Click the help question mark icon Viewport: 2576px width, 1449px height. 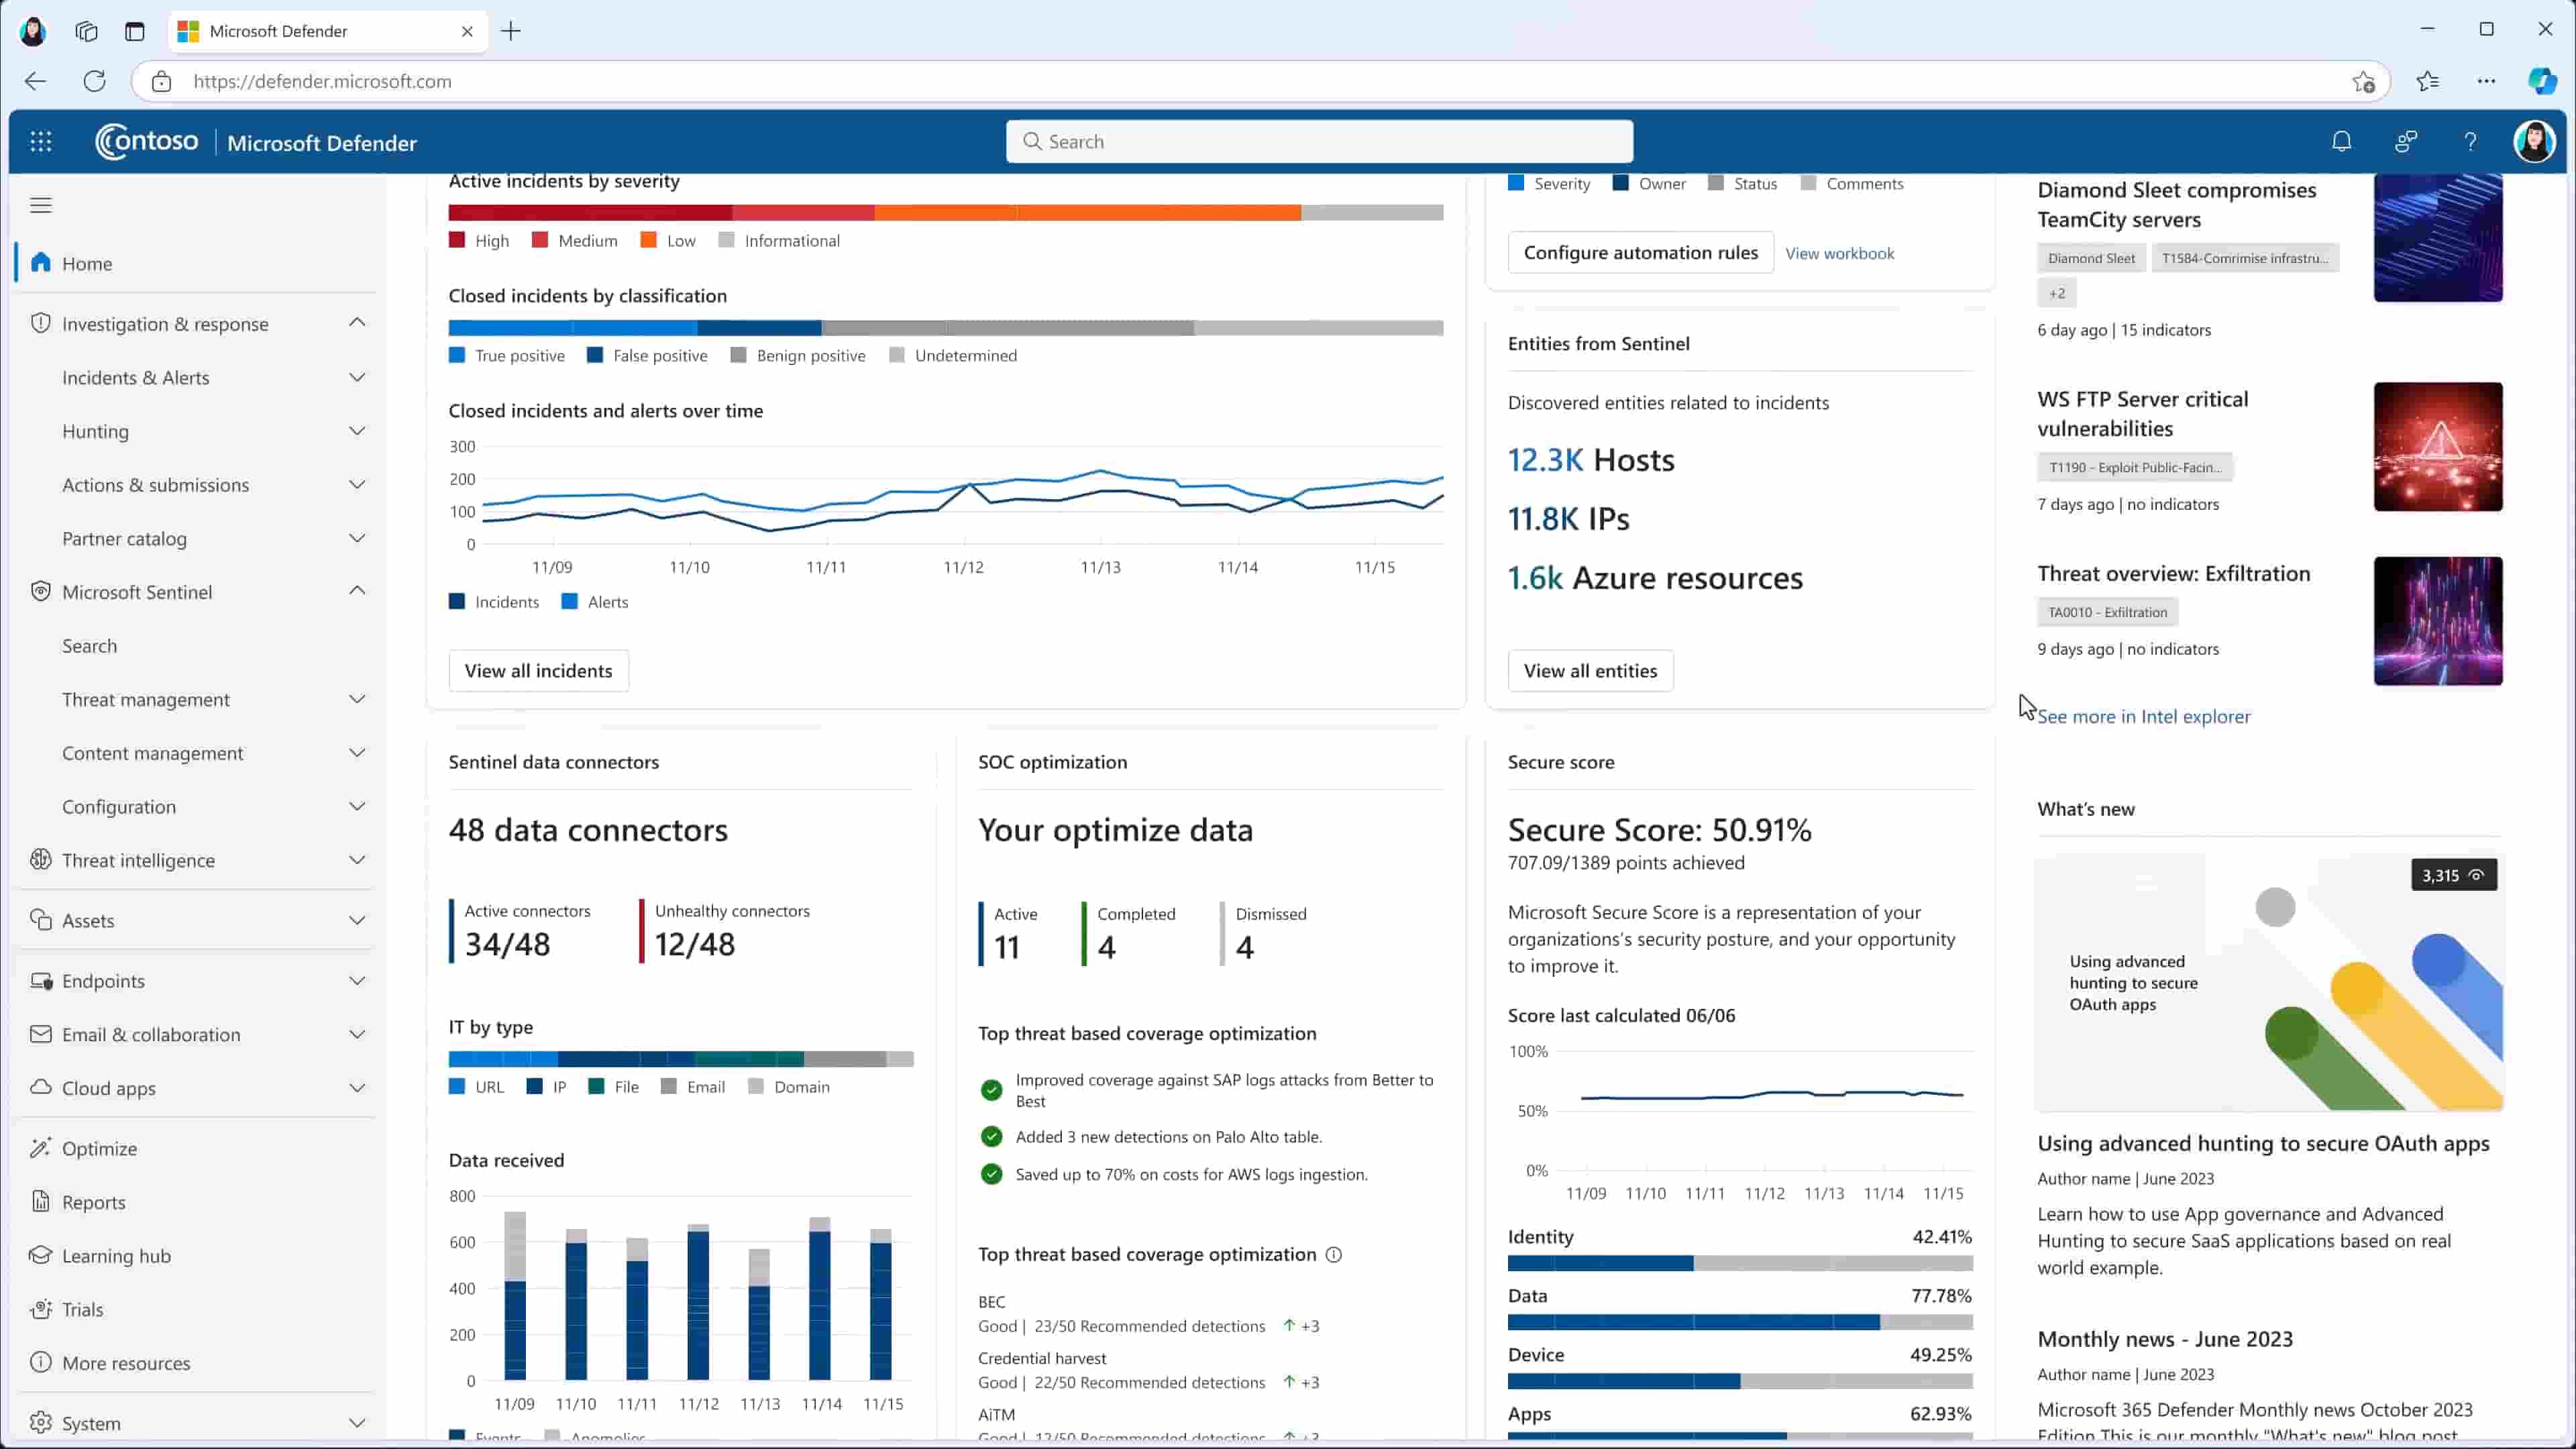2470,142
